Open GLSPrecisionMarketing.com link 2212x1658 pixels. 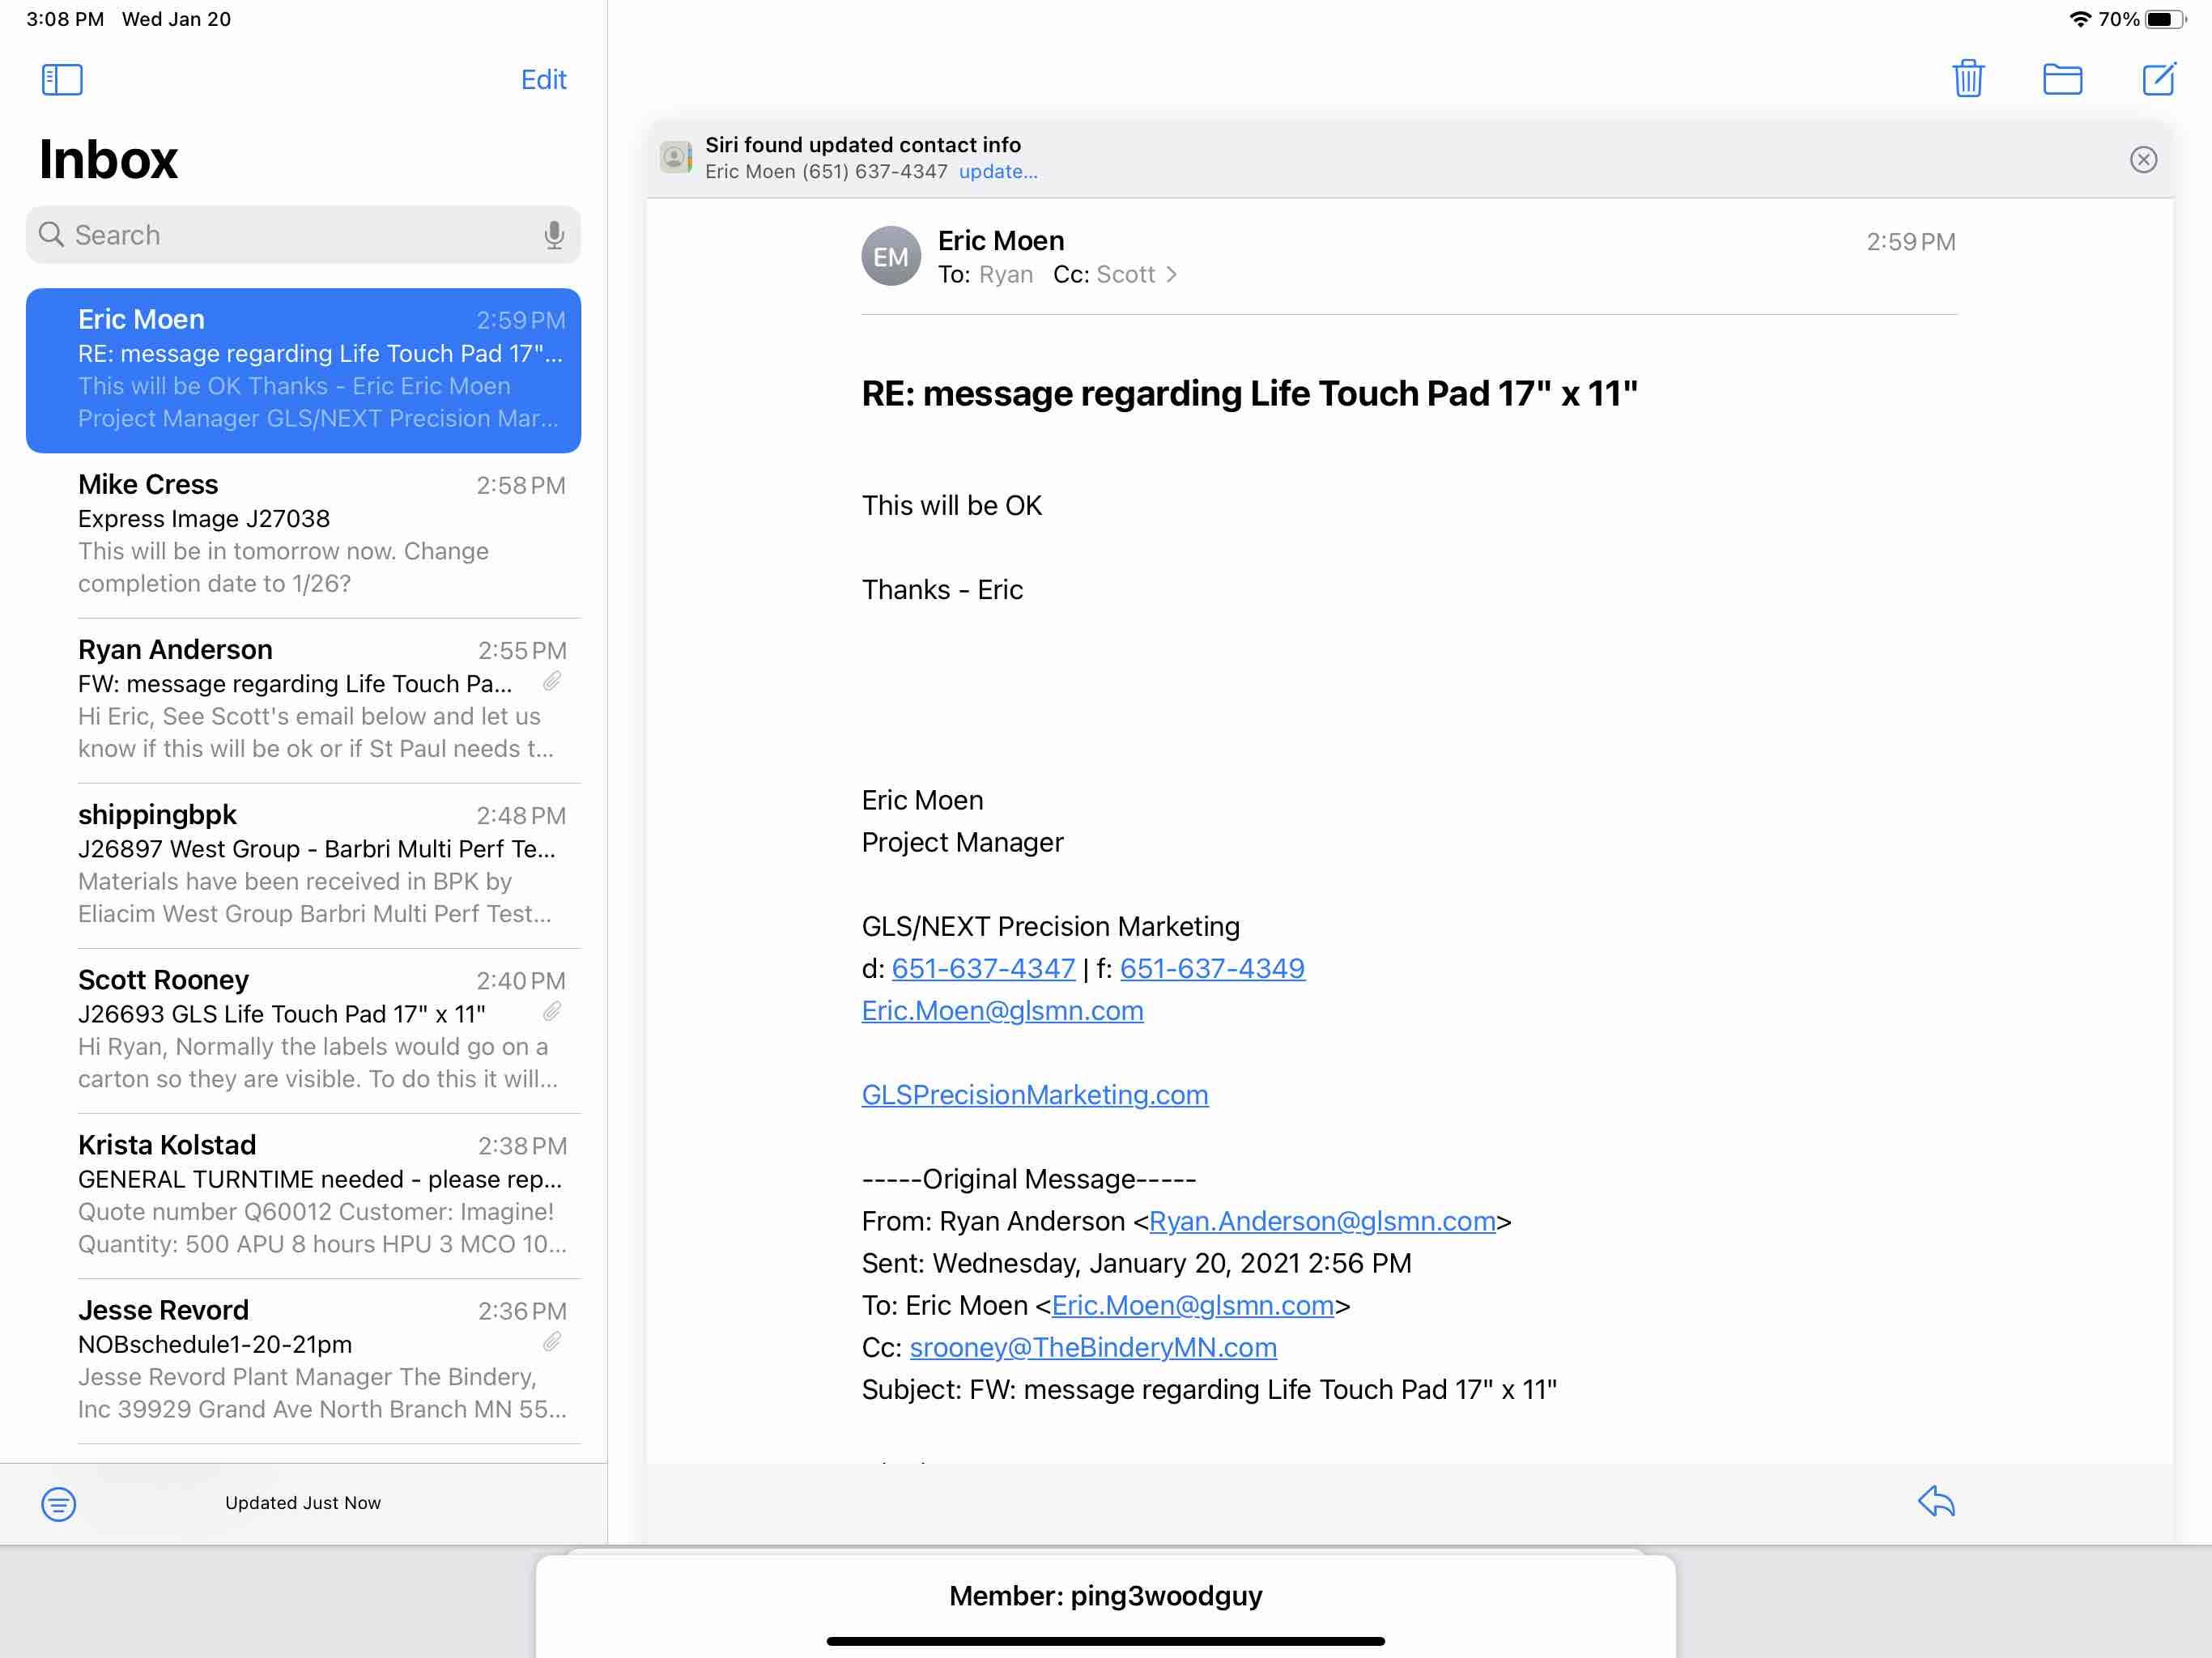click(x=1034, y=1095)
